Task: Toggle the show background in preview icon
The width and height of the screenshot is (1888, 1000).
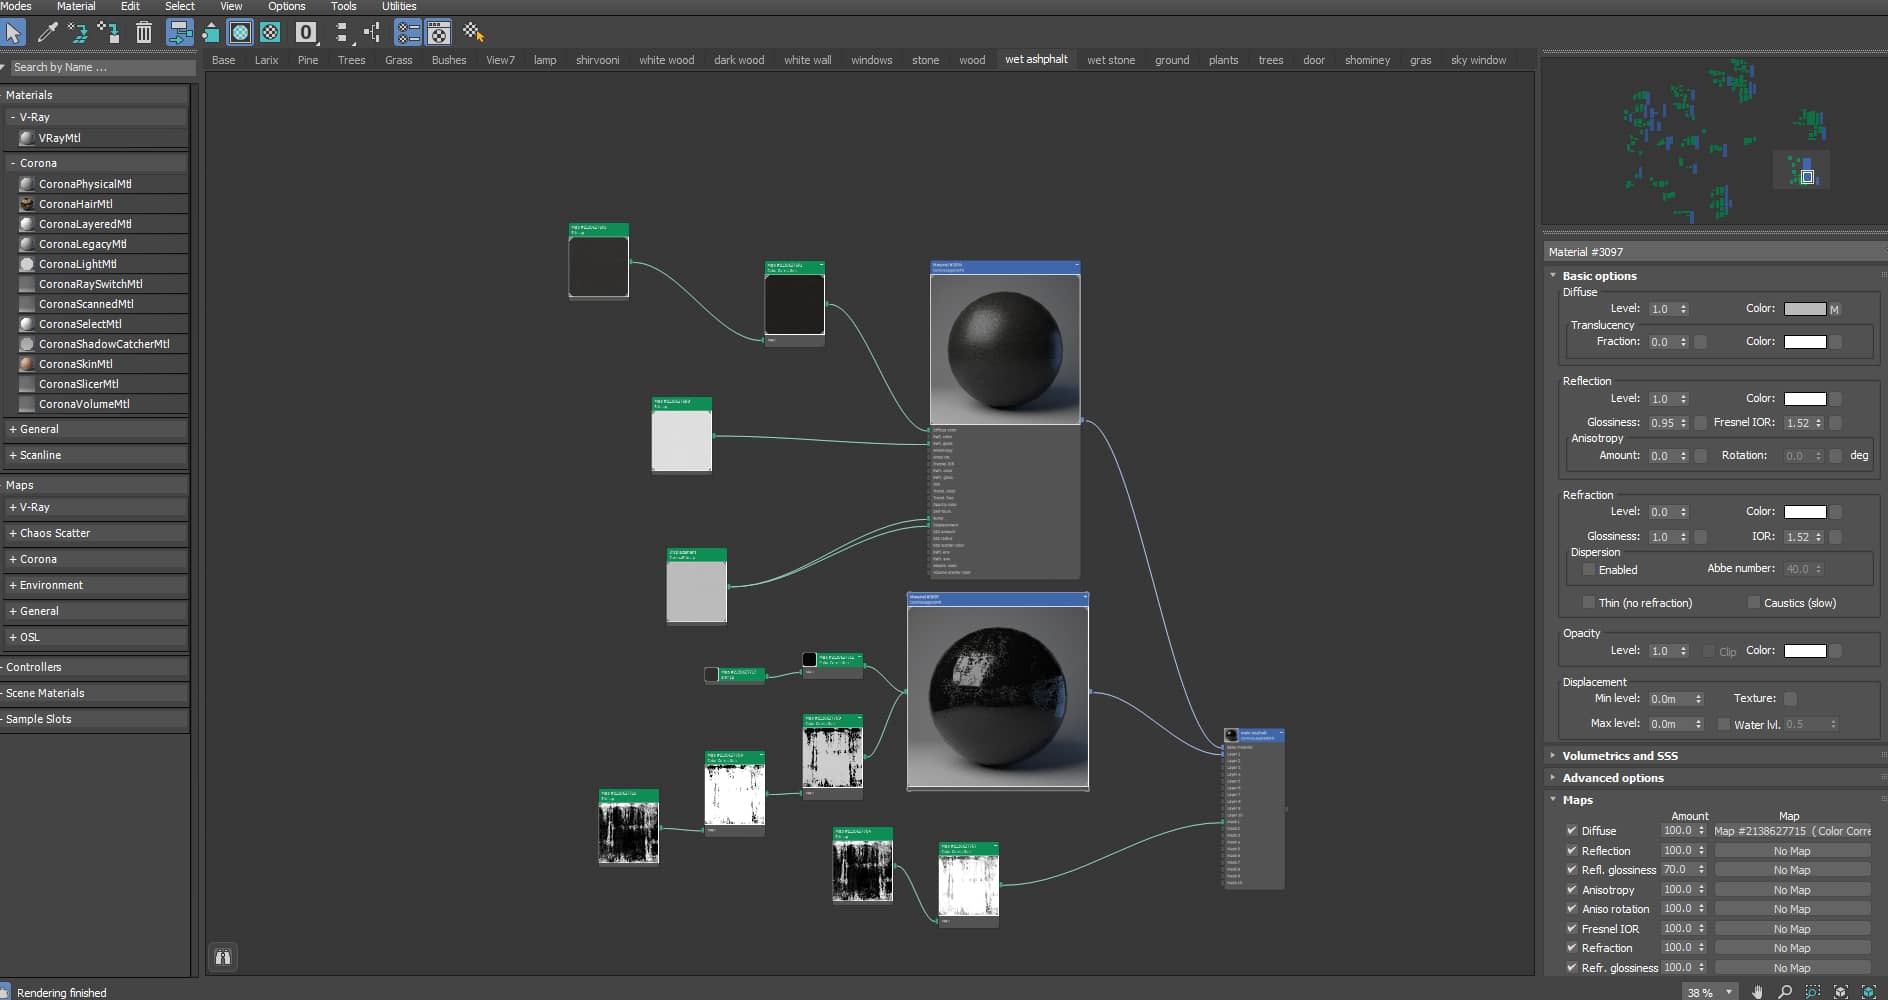Action: coord(270,33)
